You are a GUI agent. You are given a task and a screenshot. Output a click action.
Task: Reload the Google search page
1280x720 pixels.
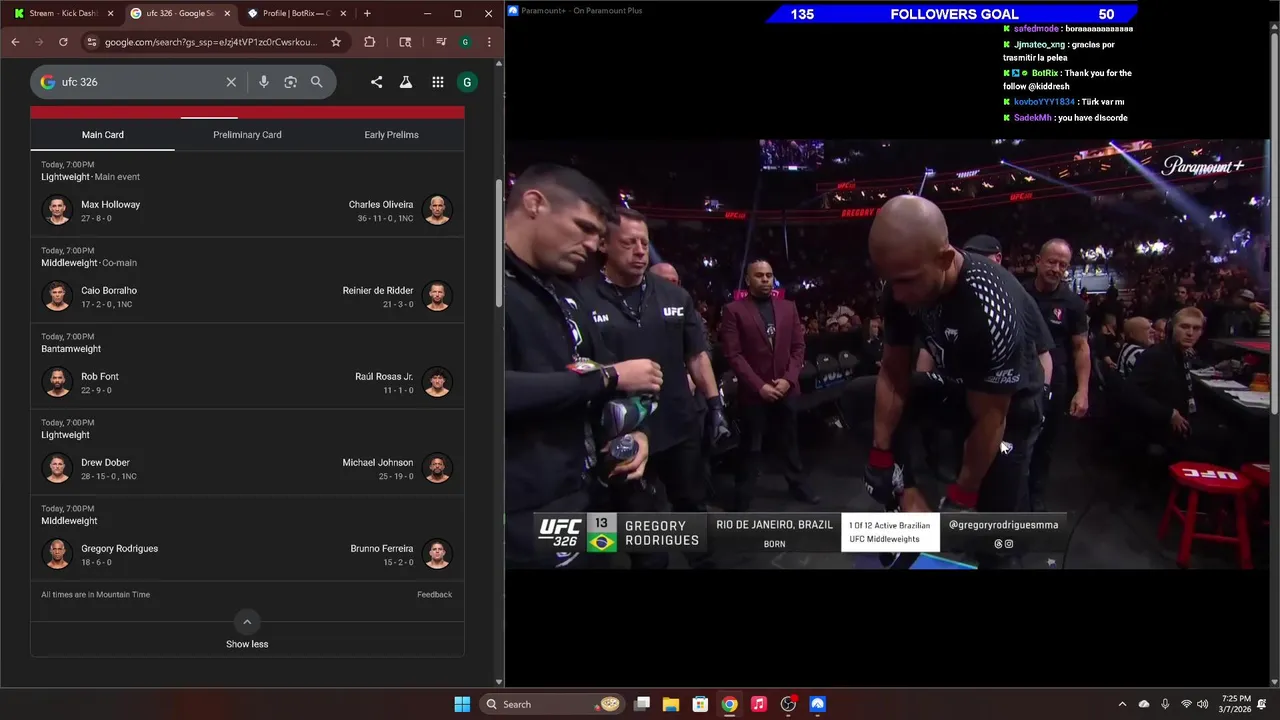[x=63, y=42]
